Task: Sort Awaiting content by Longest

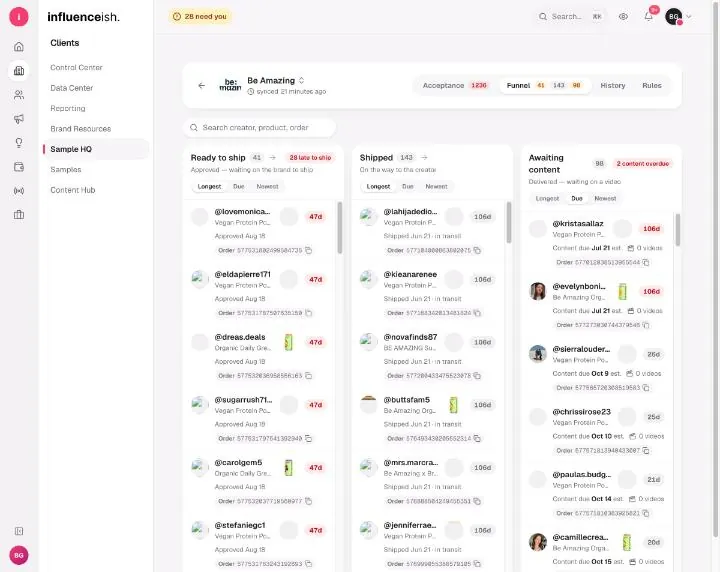Action: click(x=547, y=198)
